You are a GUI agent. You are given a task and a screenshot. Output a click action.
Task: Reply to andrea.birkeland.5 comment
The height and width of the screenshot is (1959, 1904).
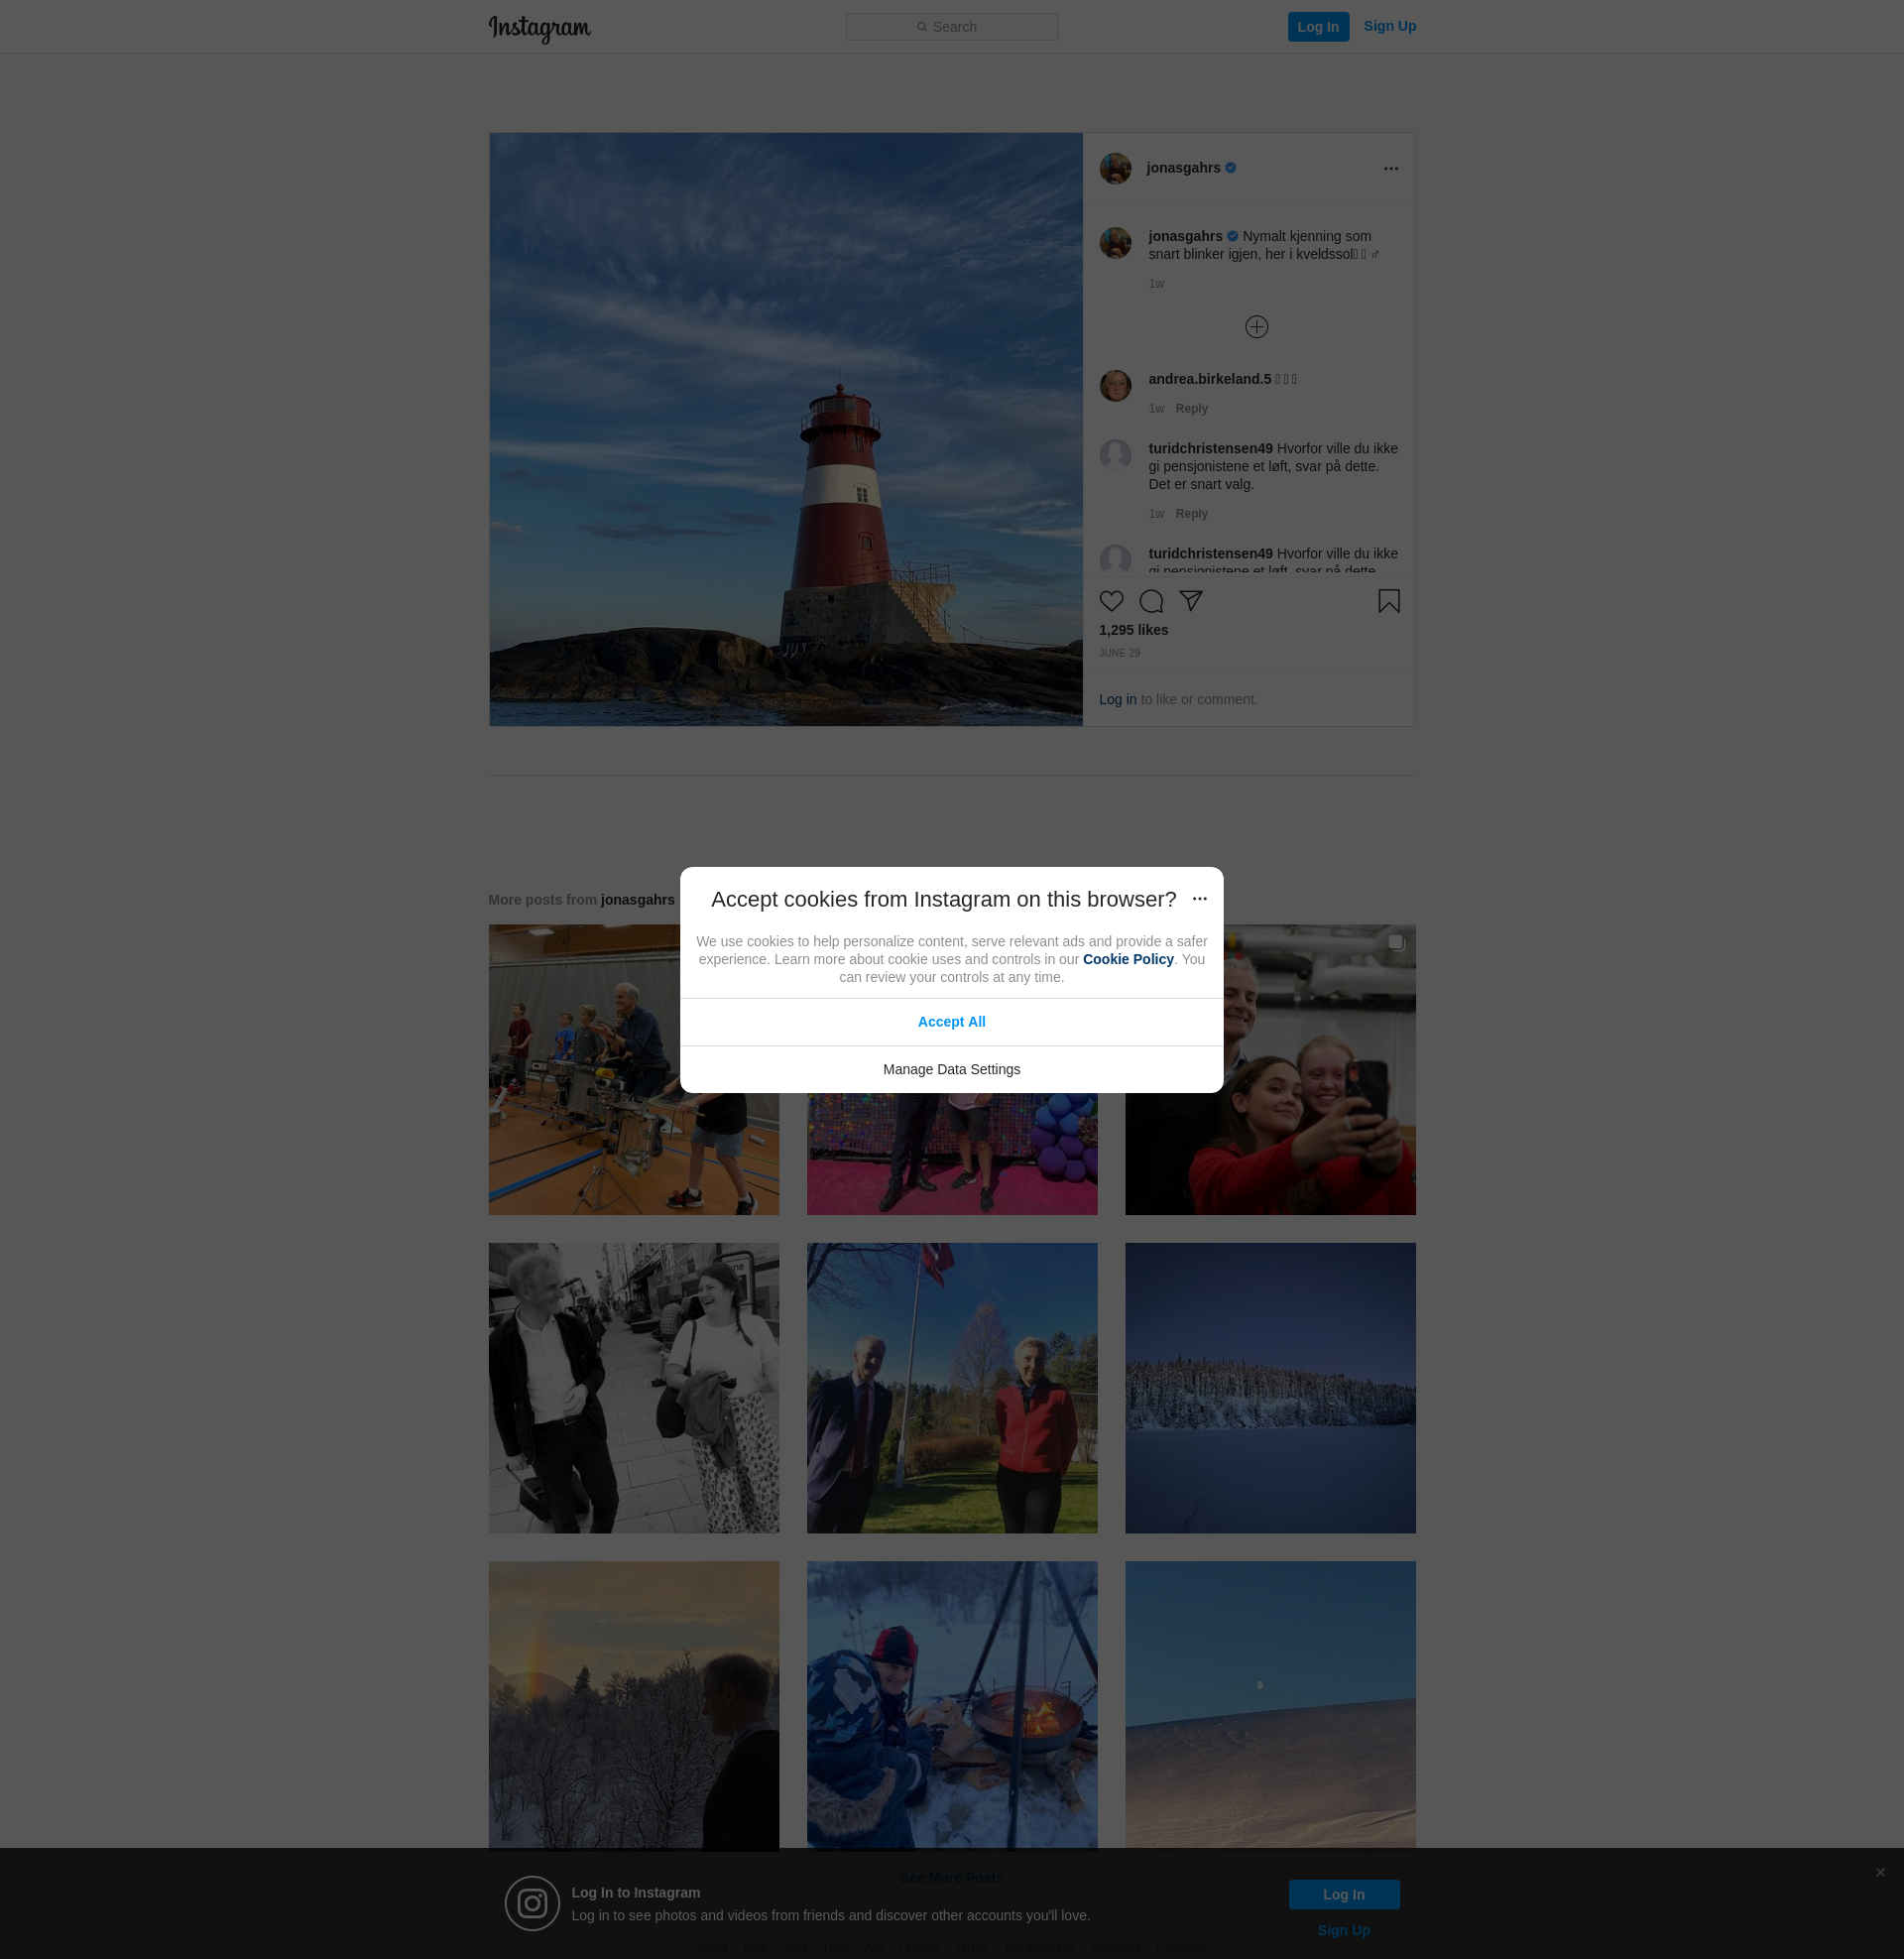click(x=1191, y=409)
